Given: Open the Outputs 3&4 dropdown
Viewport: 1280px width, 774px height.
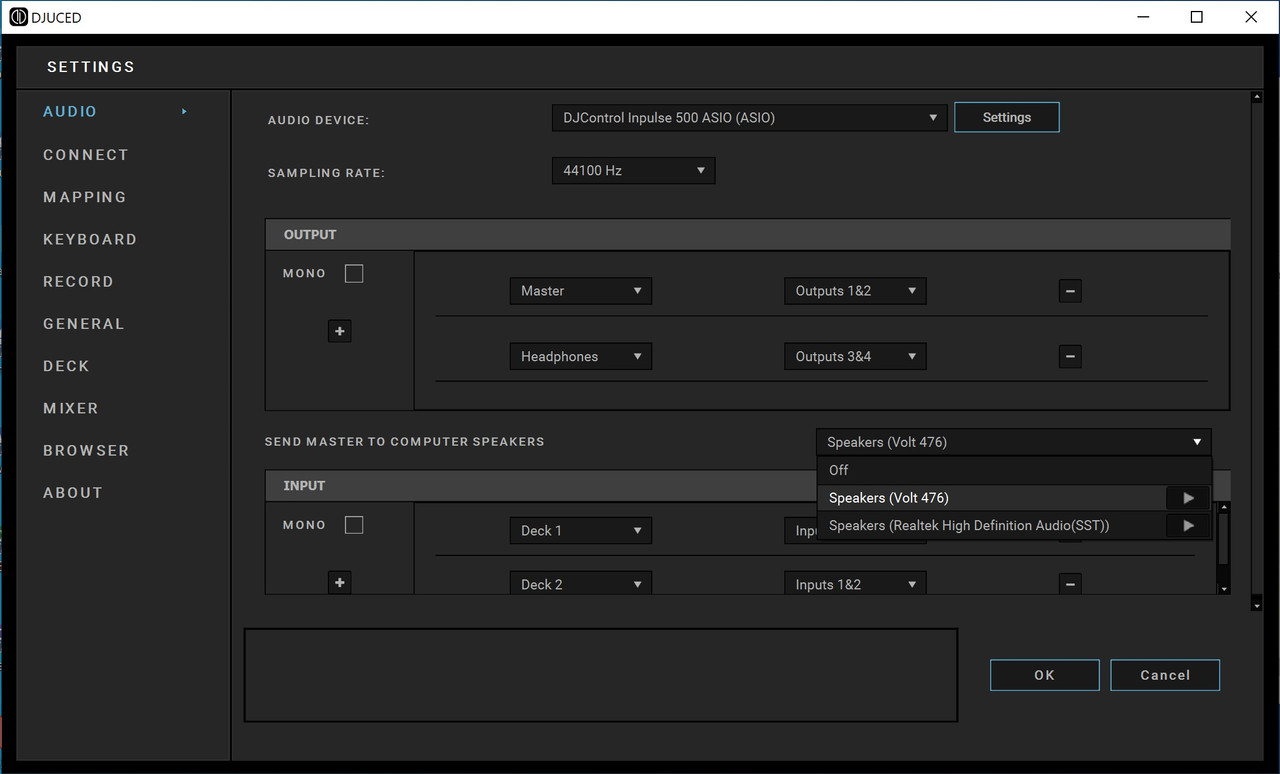Looking at the screenshot, I should point(855,357).
